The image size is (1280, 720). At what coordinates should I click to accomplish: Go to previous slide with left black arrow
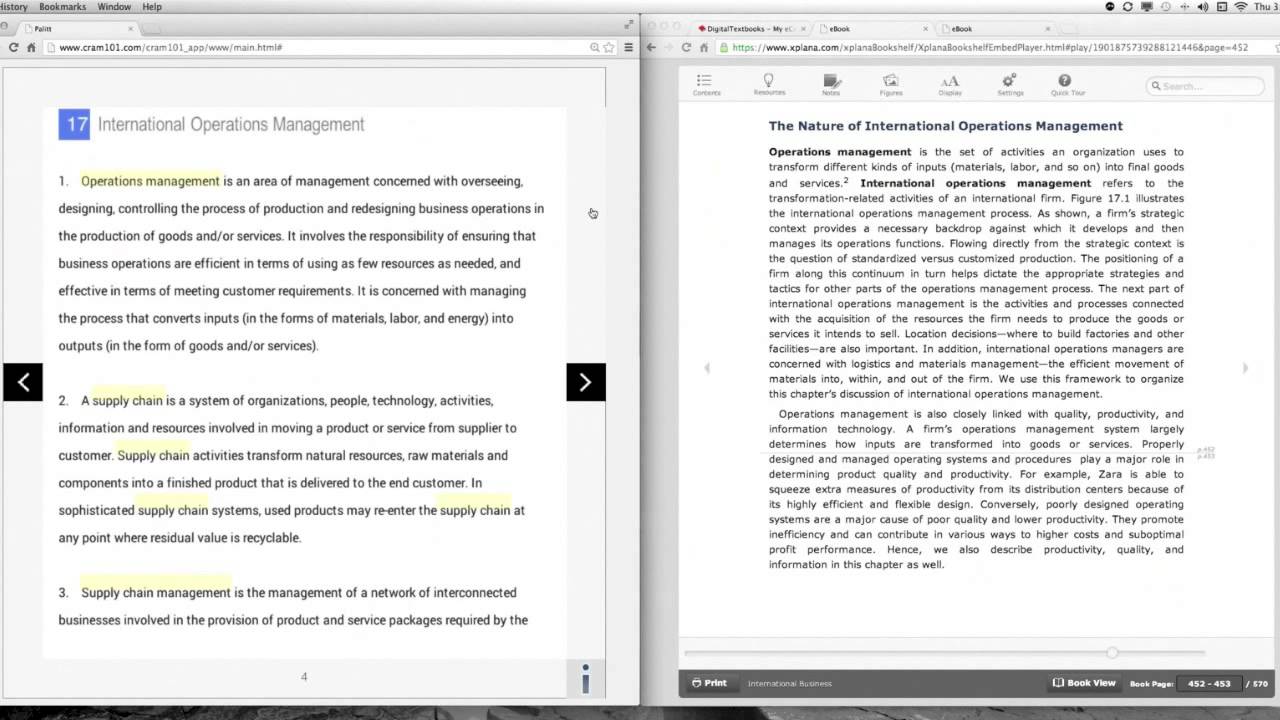pyautogui.click(x=23, y=382)
